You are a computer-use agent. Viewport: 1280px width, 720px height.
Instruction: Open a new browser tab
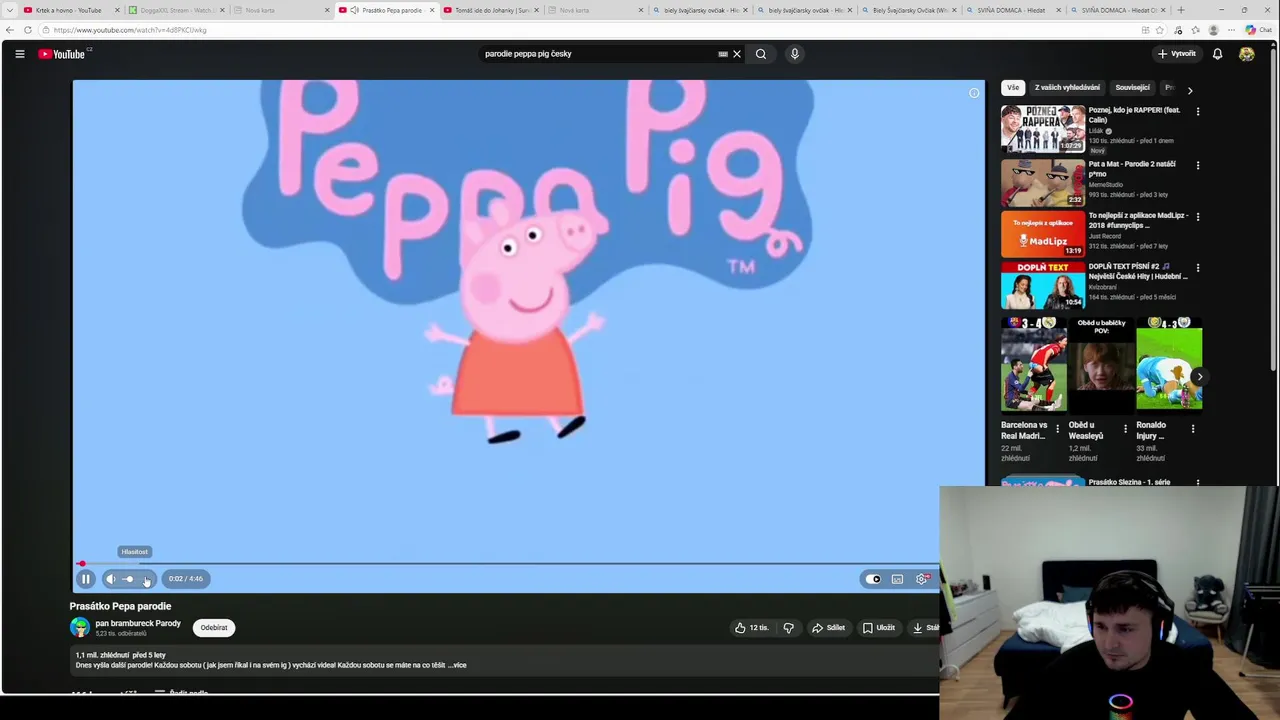click(1180, 10)
